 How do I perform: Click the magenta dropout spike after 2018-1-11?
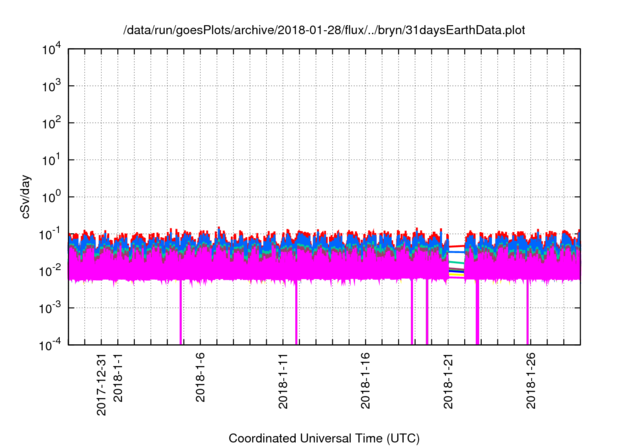[x=296, y=312]
